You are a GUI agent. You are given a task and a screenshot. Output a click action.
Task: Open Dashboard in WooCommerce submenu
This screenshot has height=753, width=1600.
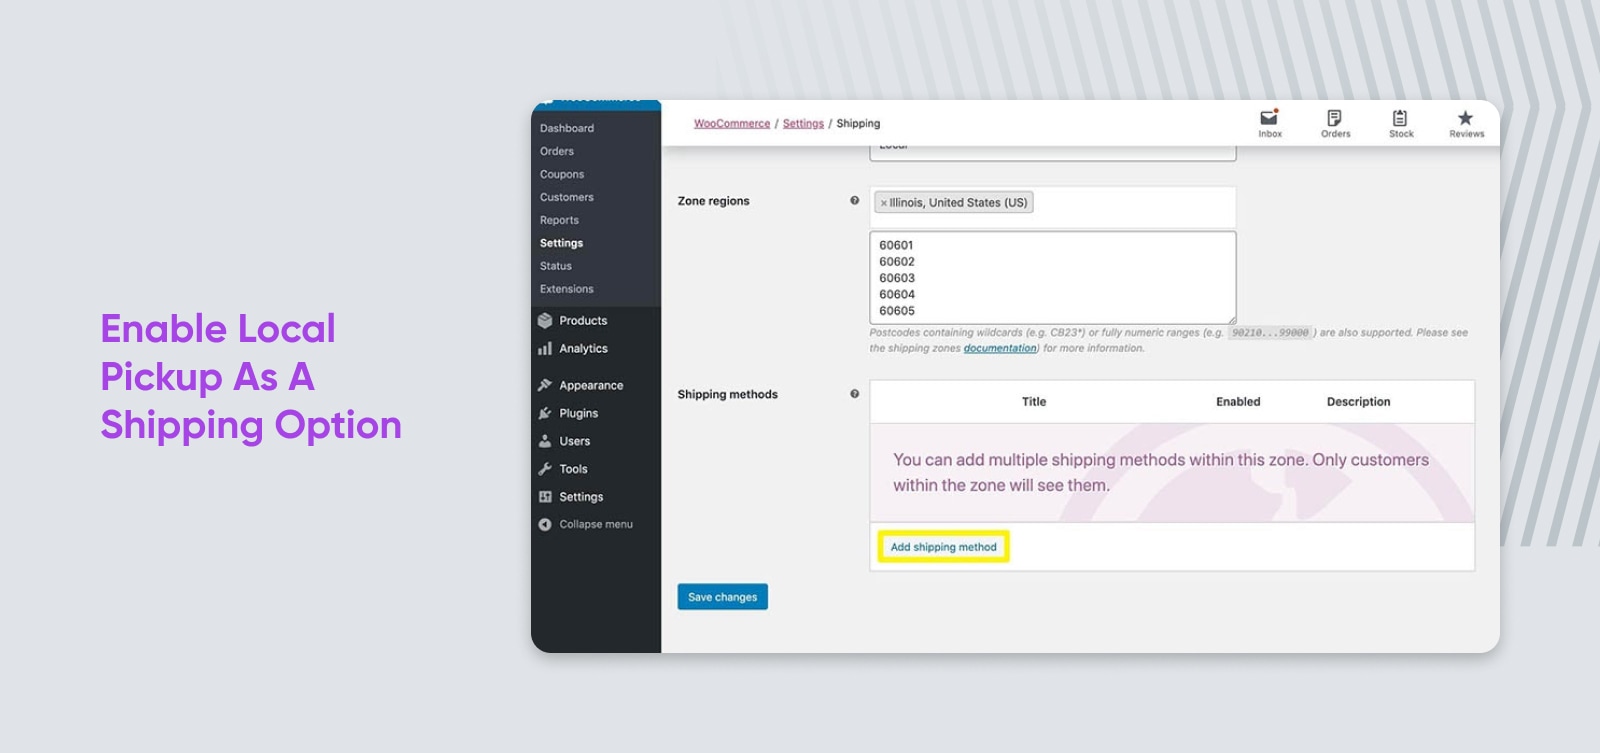click(x=567, y=128)
